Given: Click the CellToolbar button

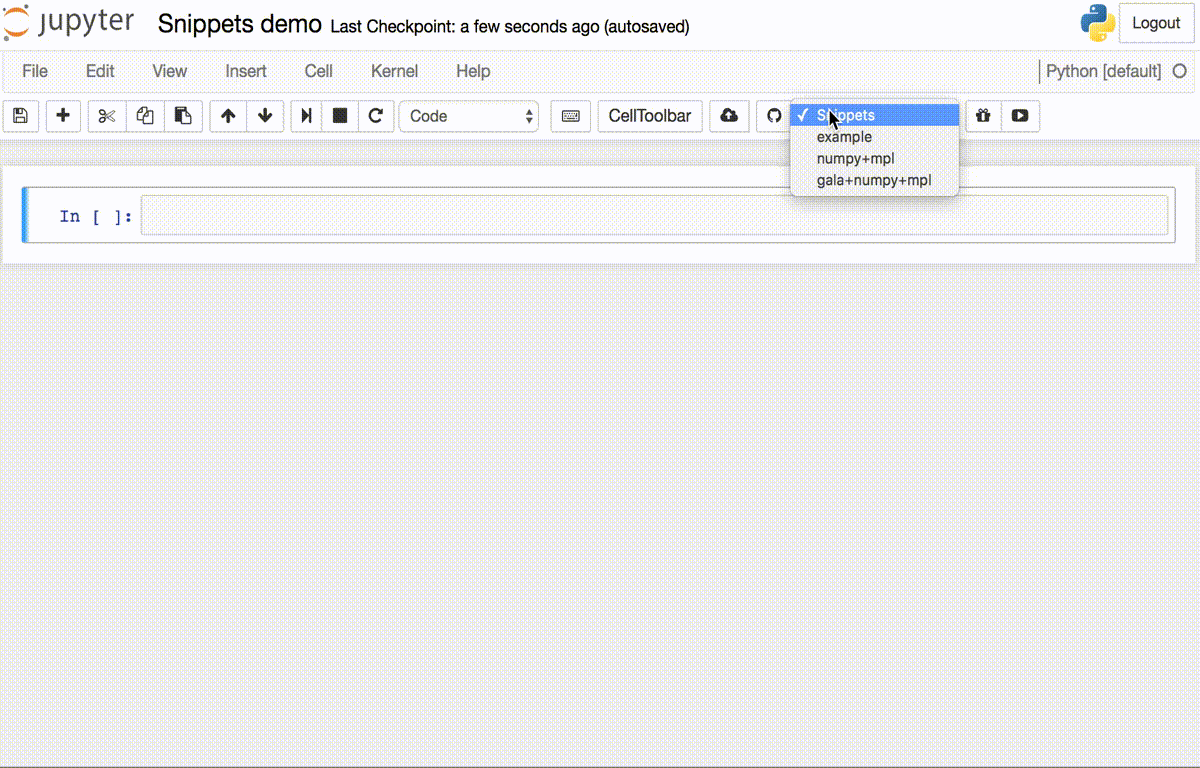Looking at the screenshot, I should [650, 116].
